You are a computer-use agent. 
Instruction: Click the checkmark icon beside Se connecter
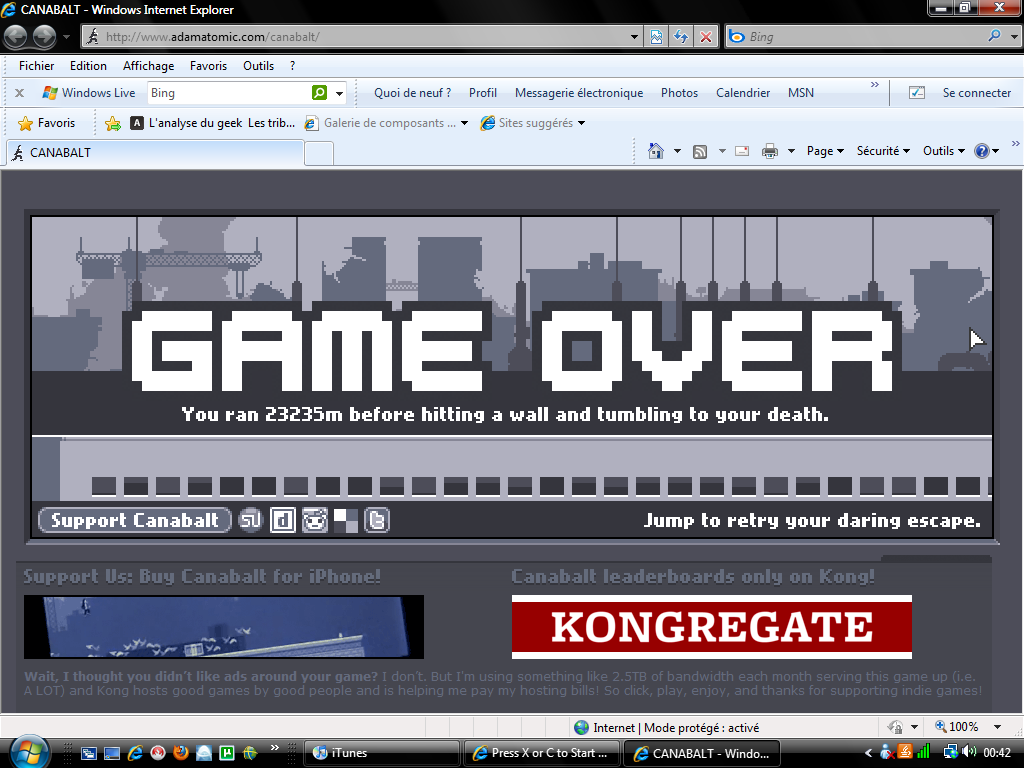point(917,93)
